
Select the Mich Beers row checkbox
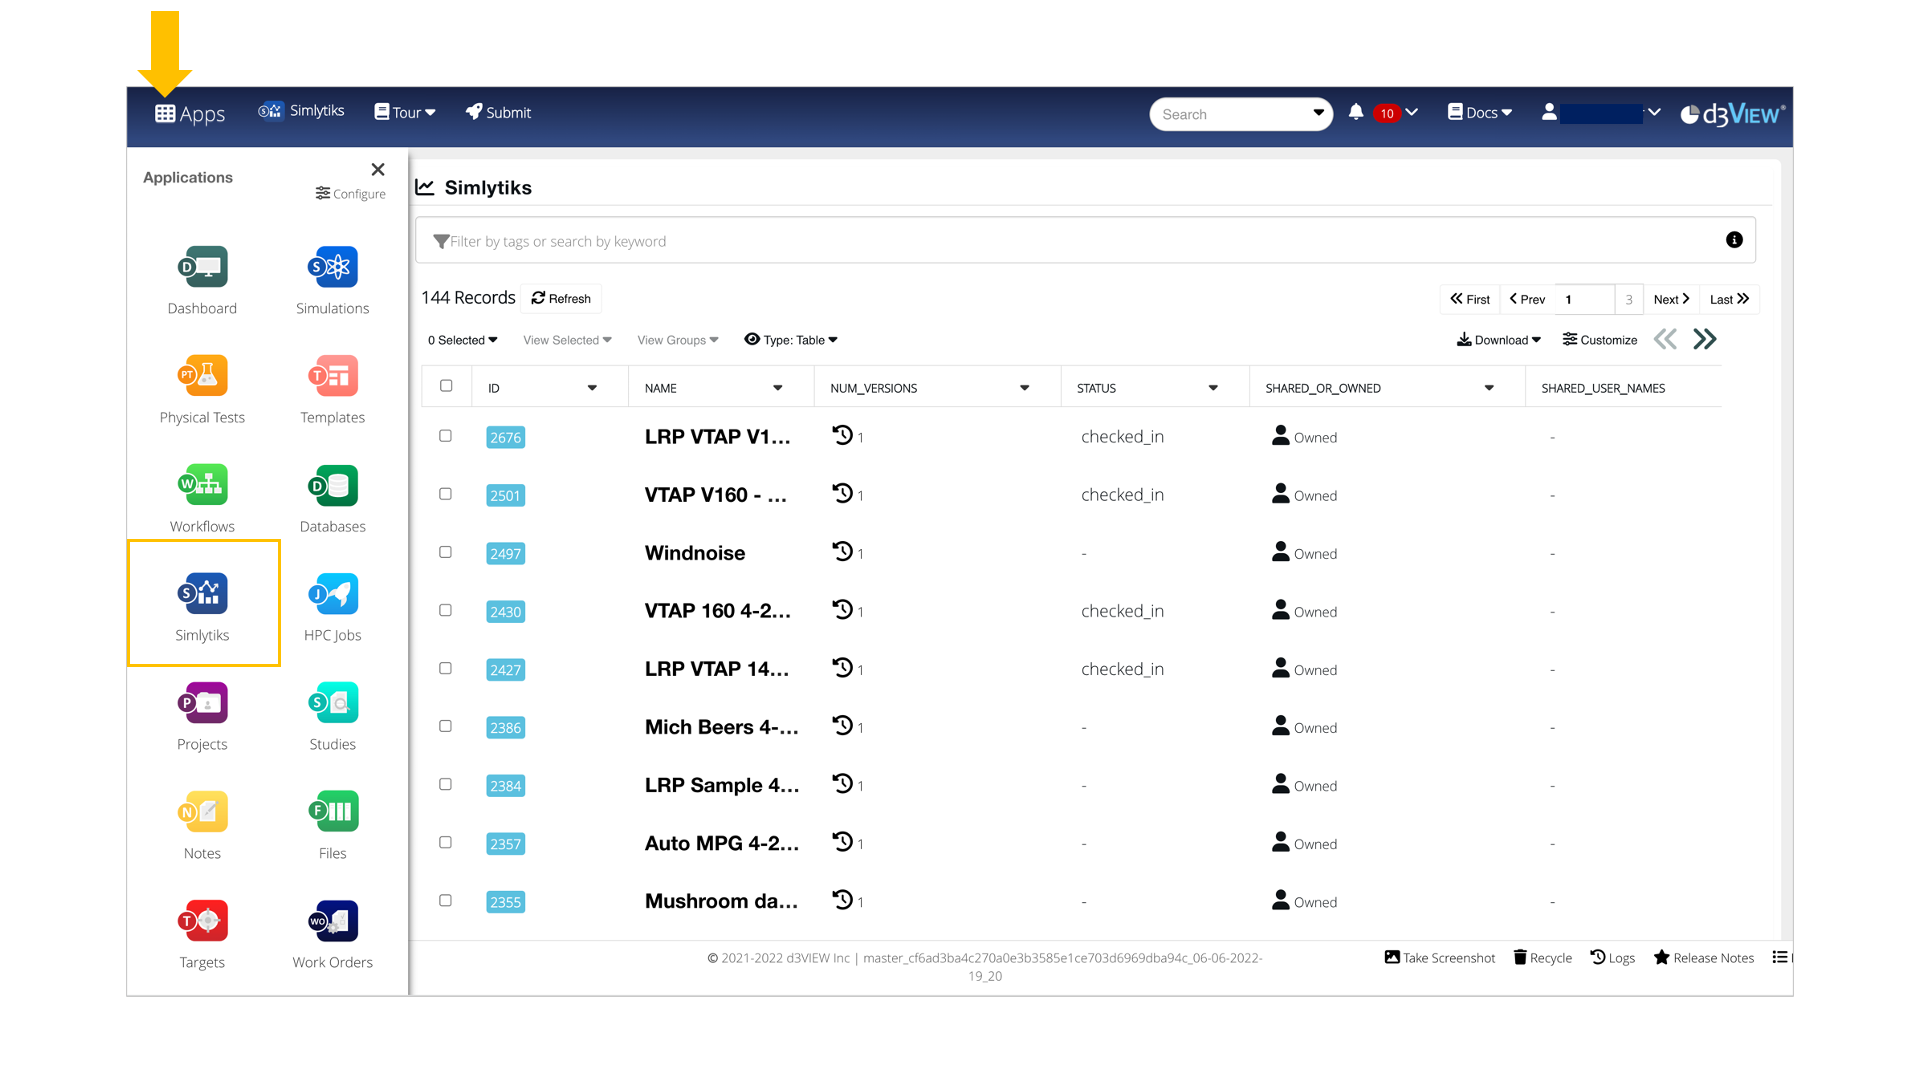pyautogui.click(x=446, y=726)
